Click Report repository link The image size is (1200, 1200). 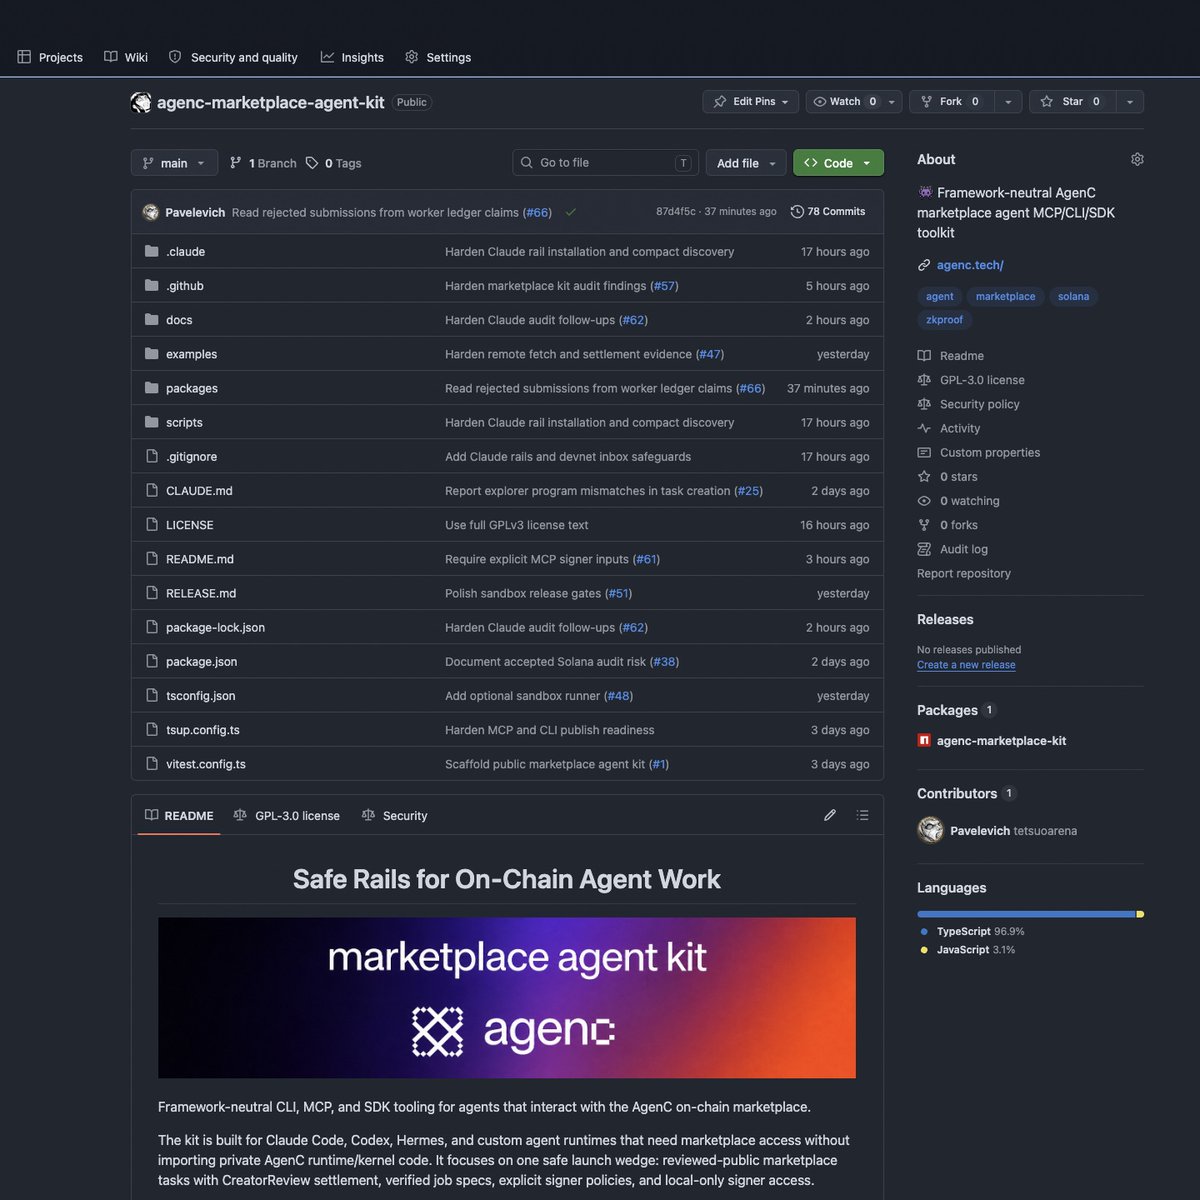(x=964, y=573)
